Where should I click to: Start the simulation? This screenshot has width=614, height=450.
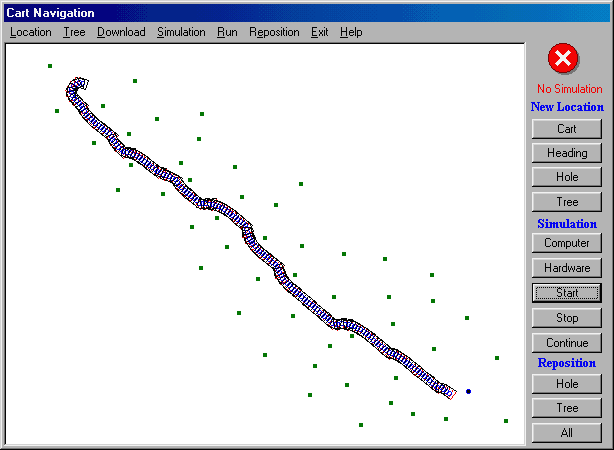pos(567,293)
